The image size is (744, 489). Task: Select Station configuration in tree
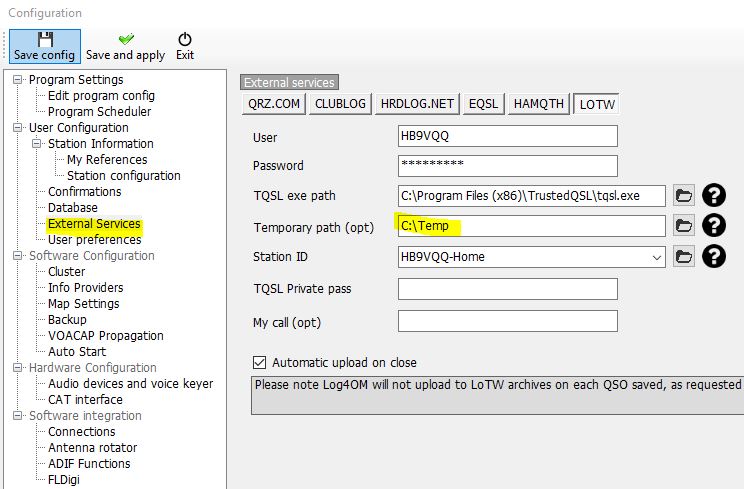[x=123, y=175]
